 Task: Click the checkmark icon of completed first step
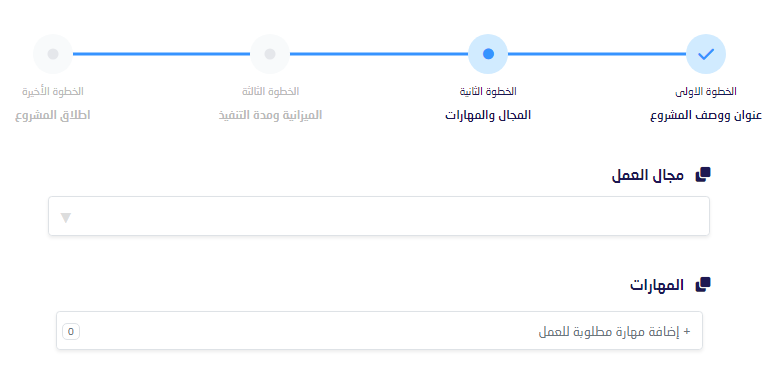[706, 54]
